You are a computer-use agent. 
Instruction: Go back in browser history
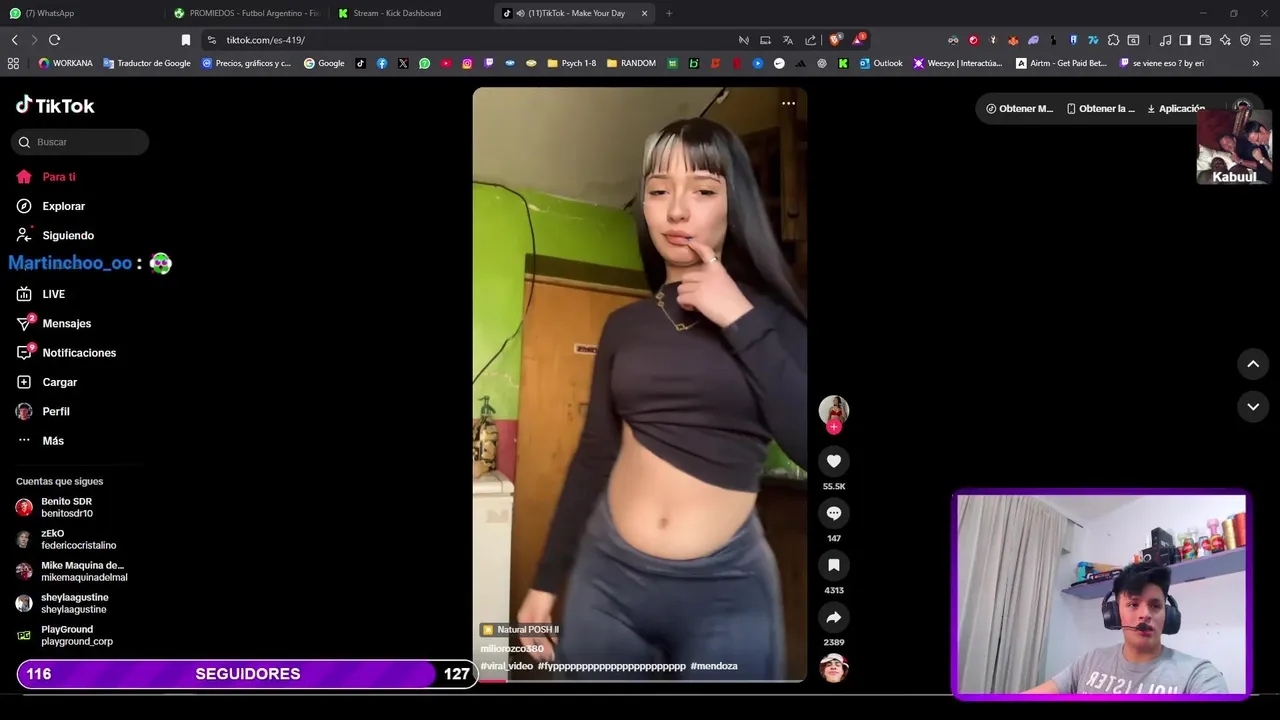pyautogui.click(x=14, y=40)
